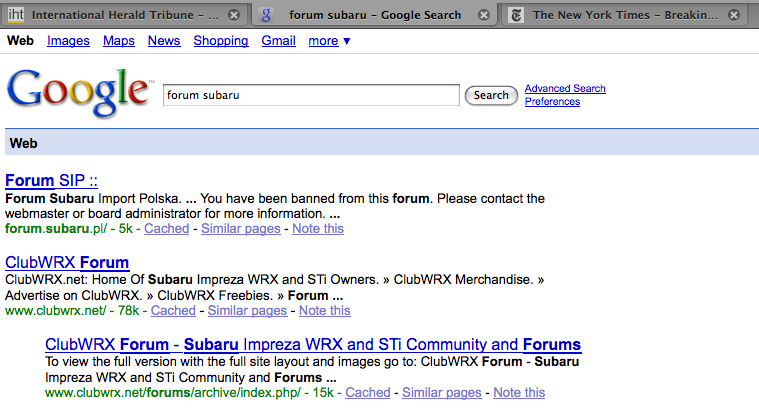759x417 pixels.
Task: Open the Advanced Search link
Action: [565, 89]
